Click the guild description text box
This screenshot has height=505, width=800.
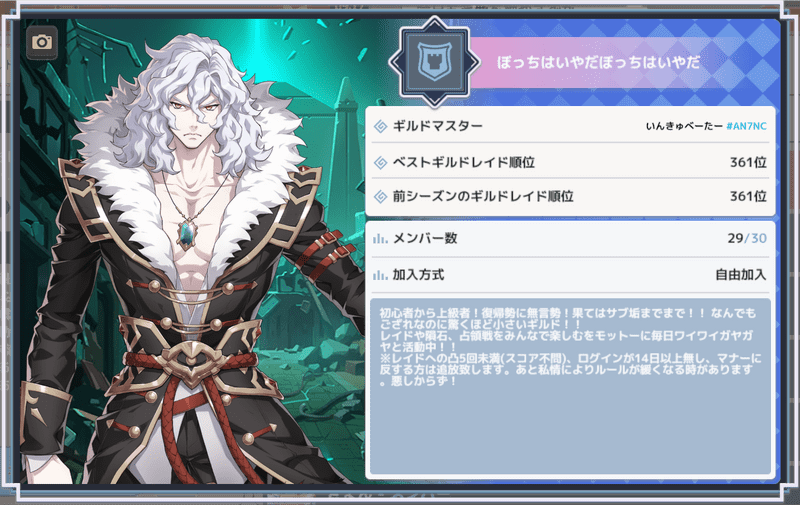pyautogui.click(x=570, y=387)
